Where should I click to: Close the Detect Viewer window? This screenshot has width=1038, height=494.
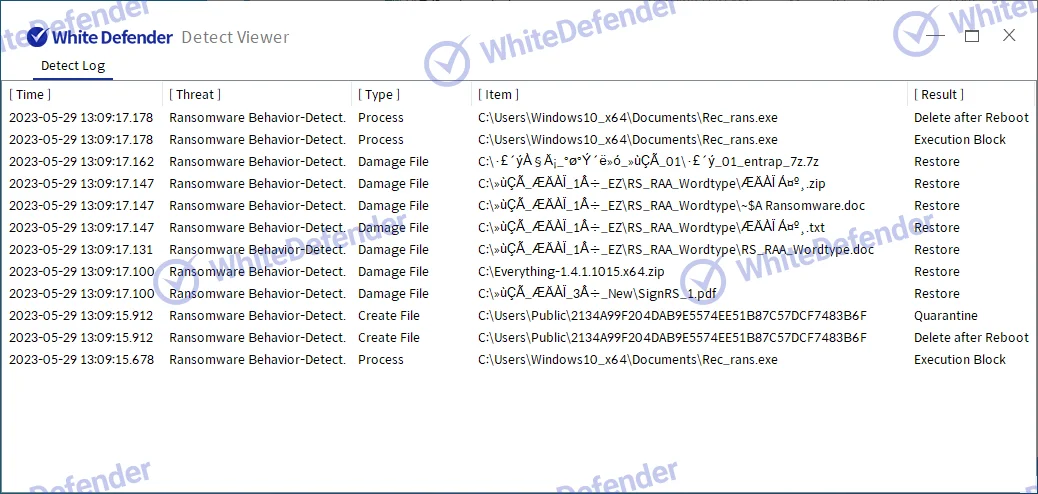point(1008,36)
